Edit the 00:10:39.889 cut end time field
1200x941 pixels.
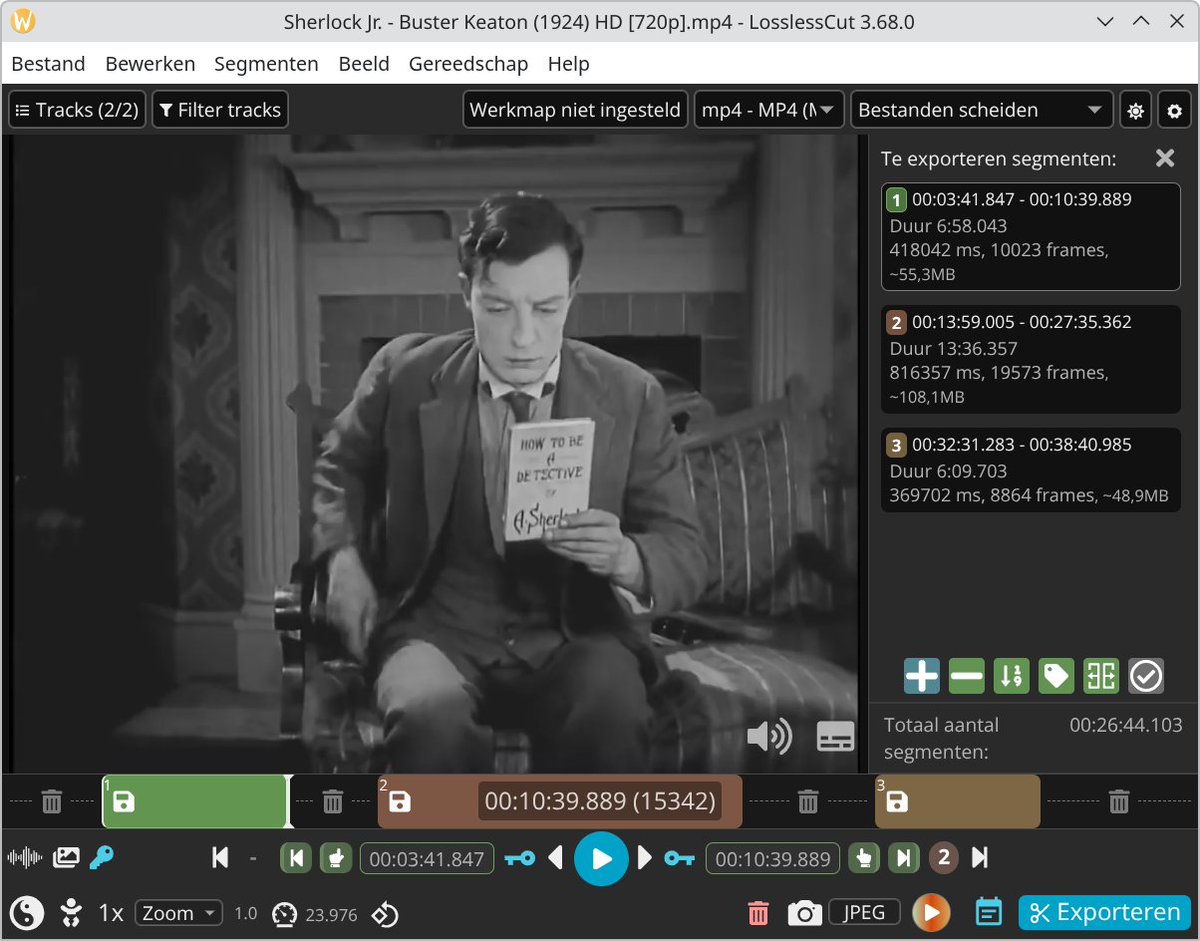tap(772, 858)
